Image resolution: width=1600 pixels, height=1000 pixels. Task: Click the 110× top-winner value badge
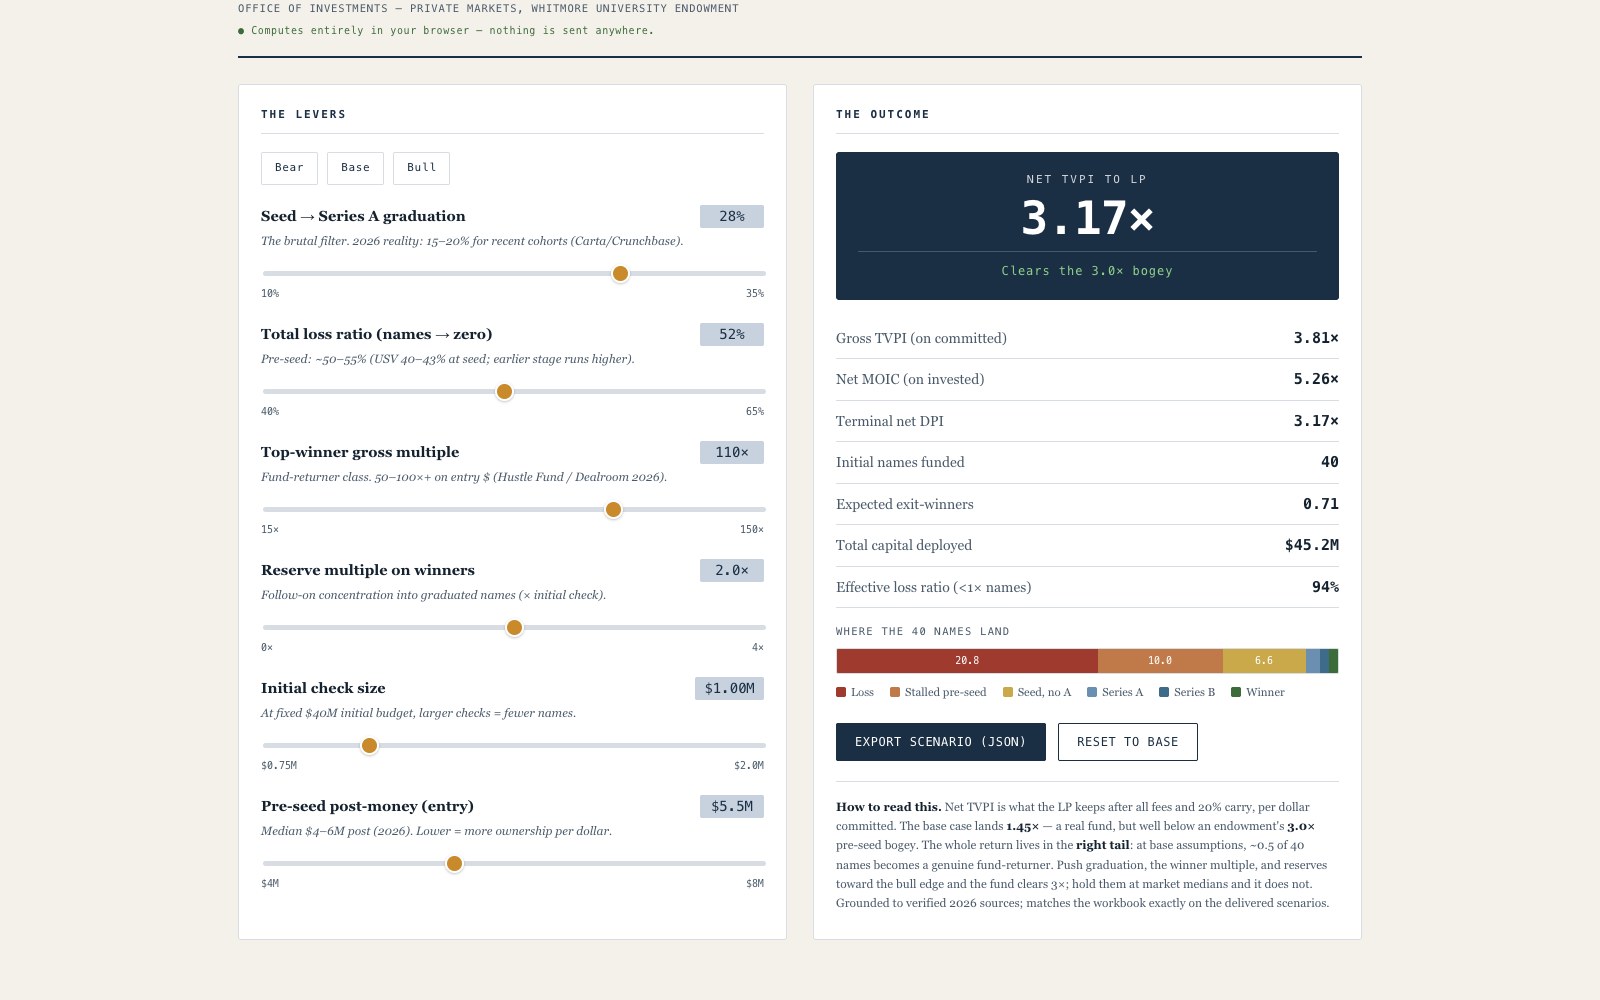tap(732, 452)
